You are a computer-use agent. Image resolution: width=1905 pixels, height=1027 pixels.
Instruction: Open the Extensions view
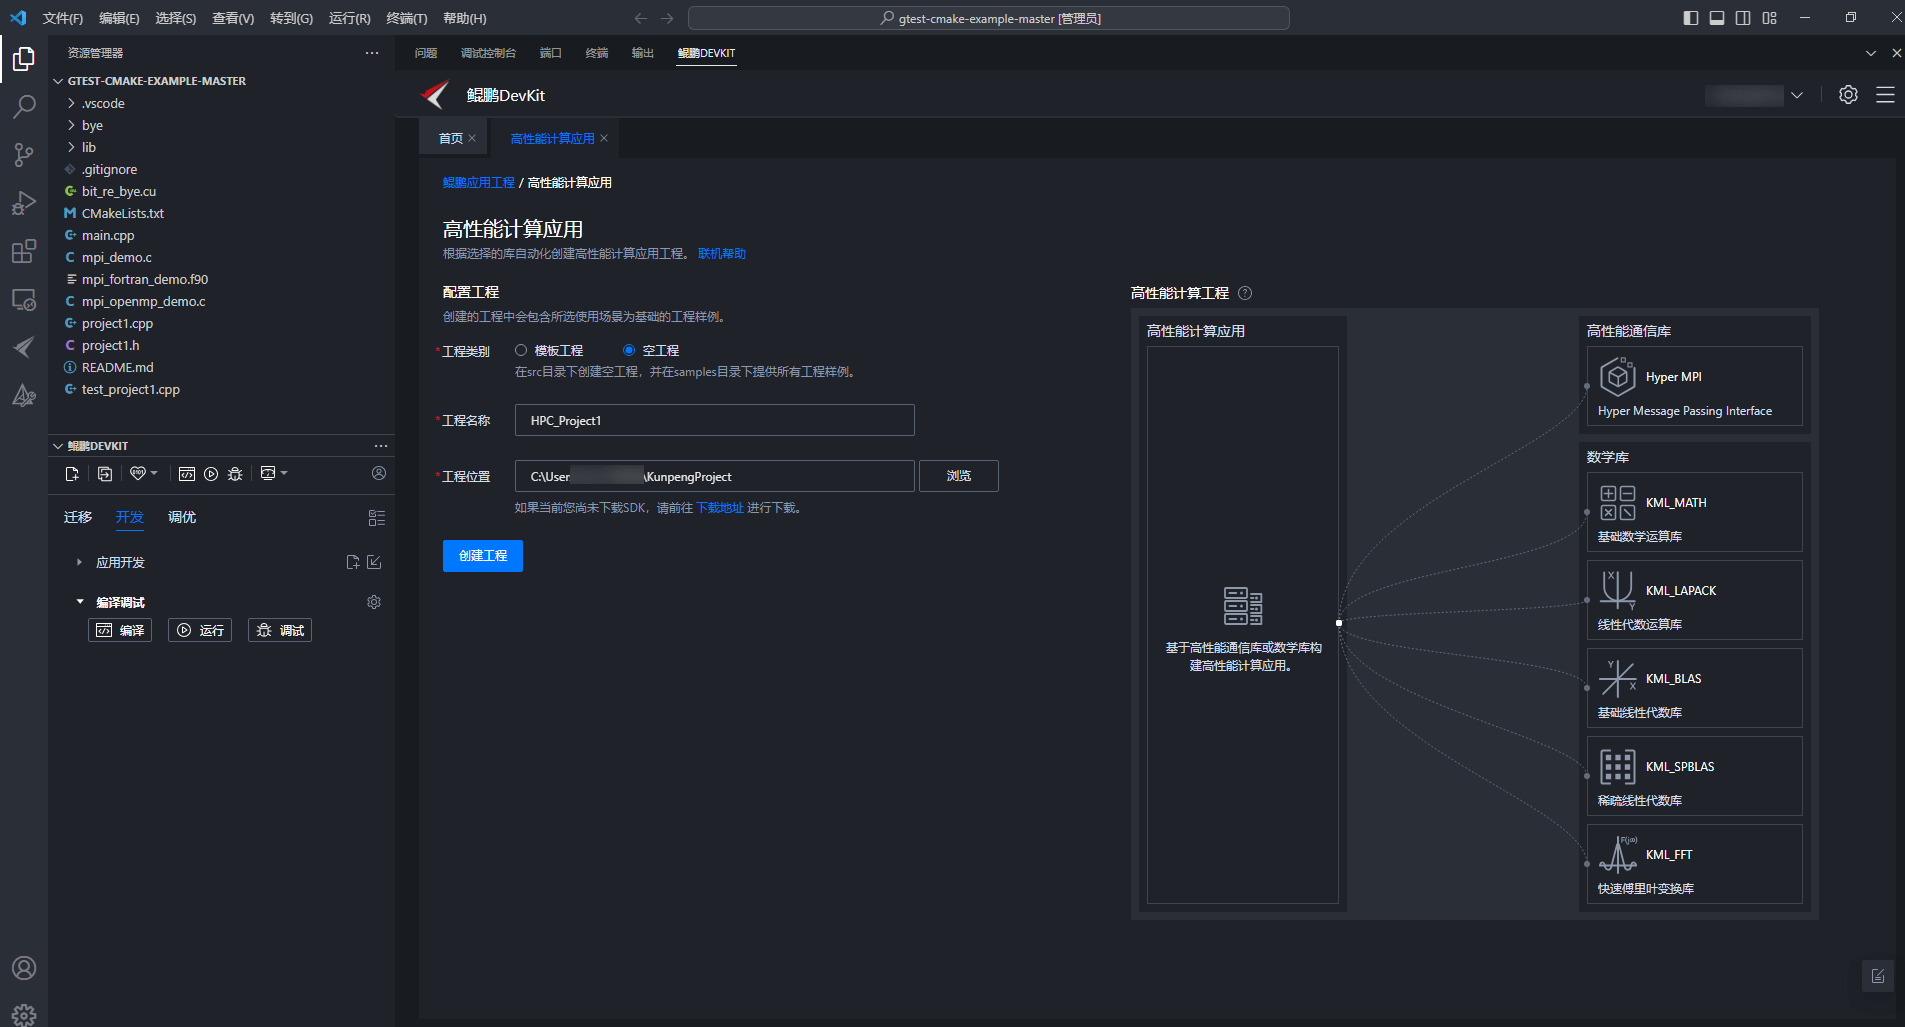coord(24,251)
